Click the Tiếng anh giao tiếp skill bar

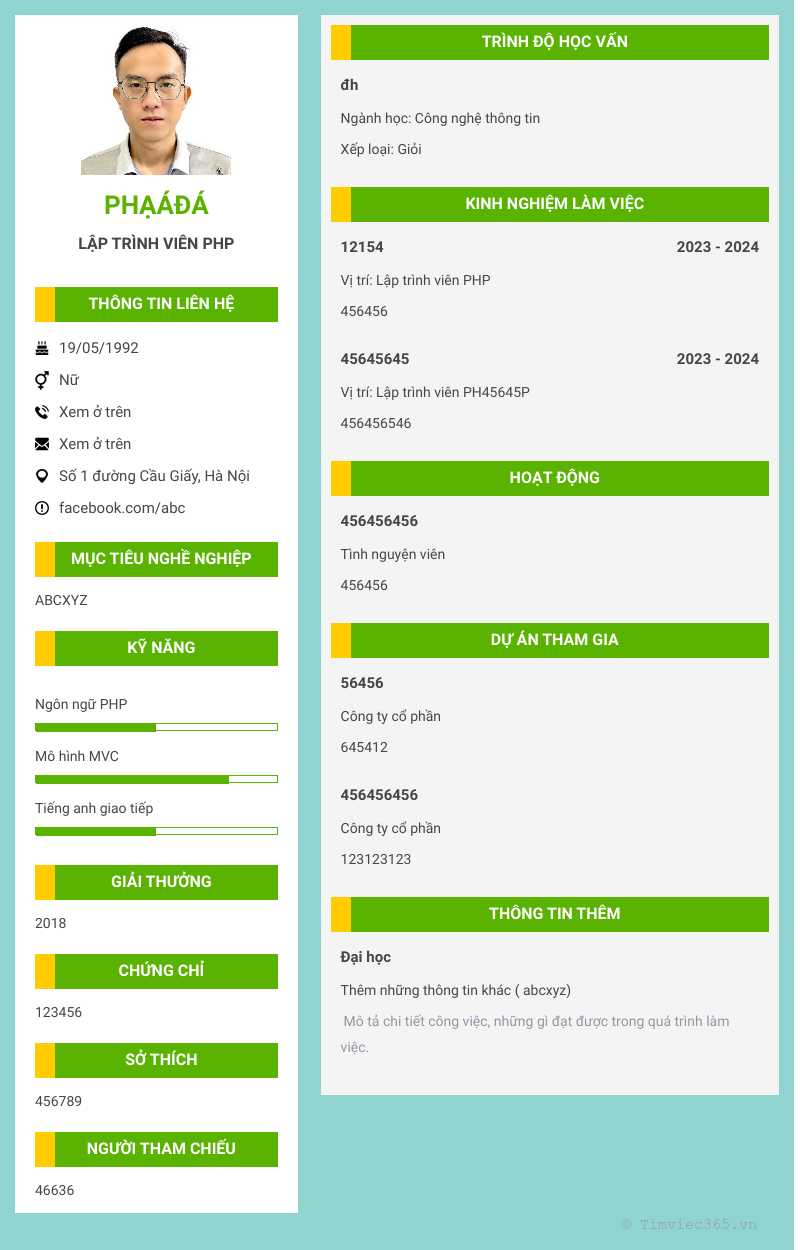pyautogui.click(x=156, y=831)
